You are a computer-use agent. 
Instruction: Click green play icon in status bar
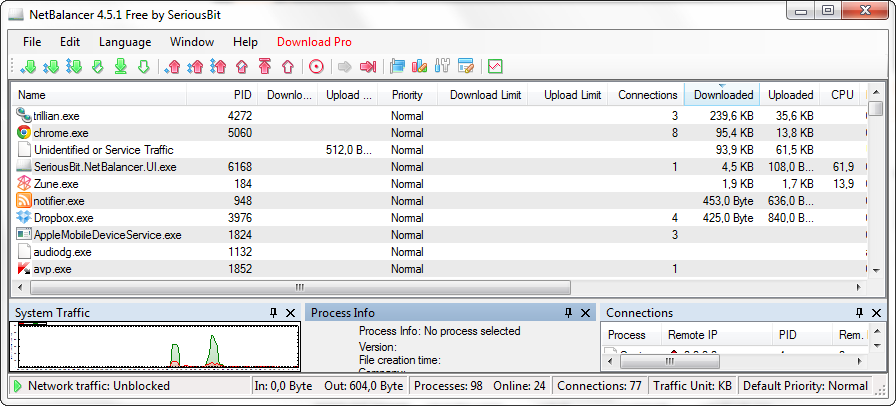[18, 386]
